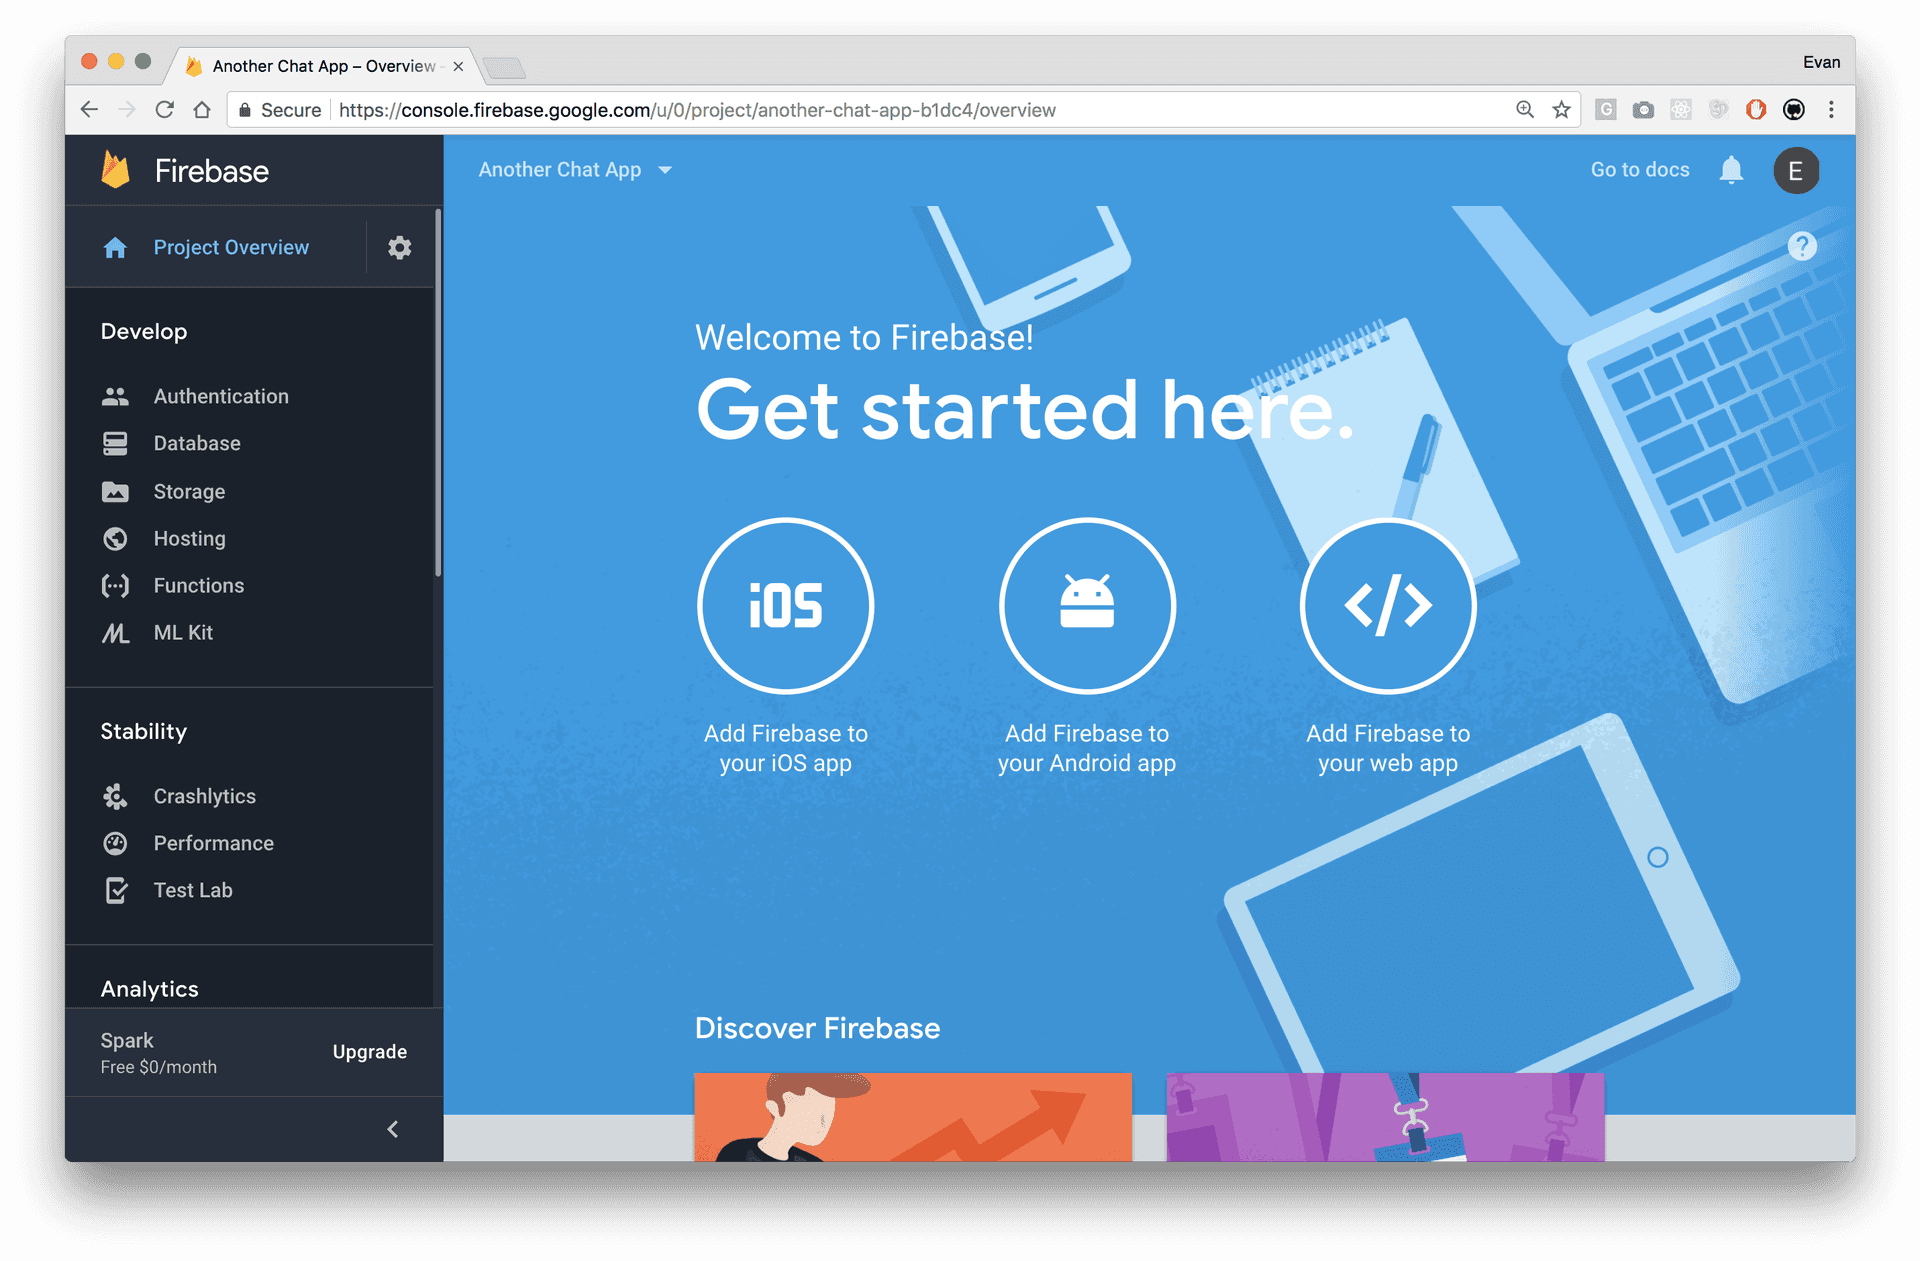The width and height of the screenshot is (1920, 1261).
Task: Open the Functions section
Action: [x=197, y=585]
